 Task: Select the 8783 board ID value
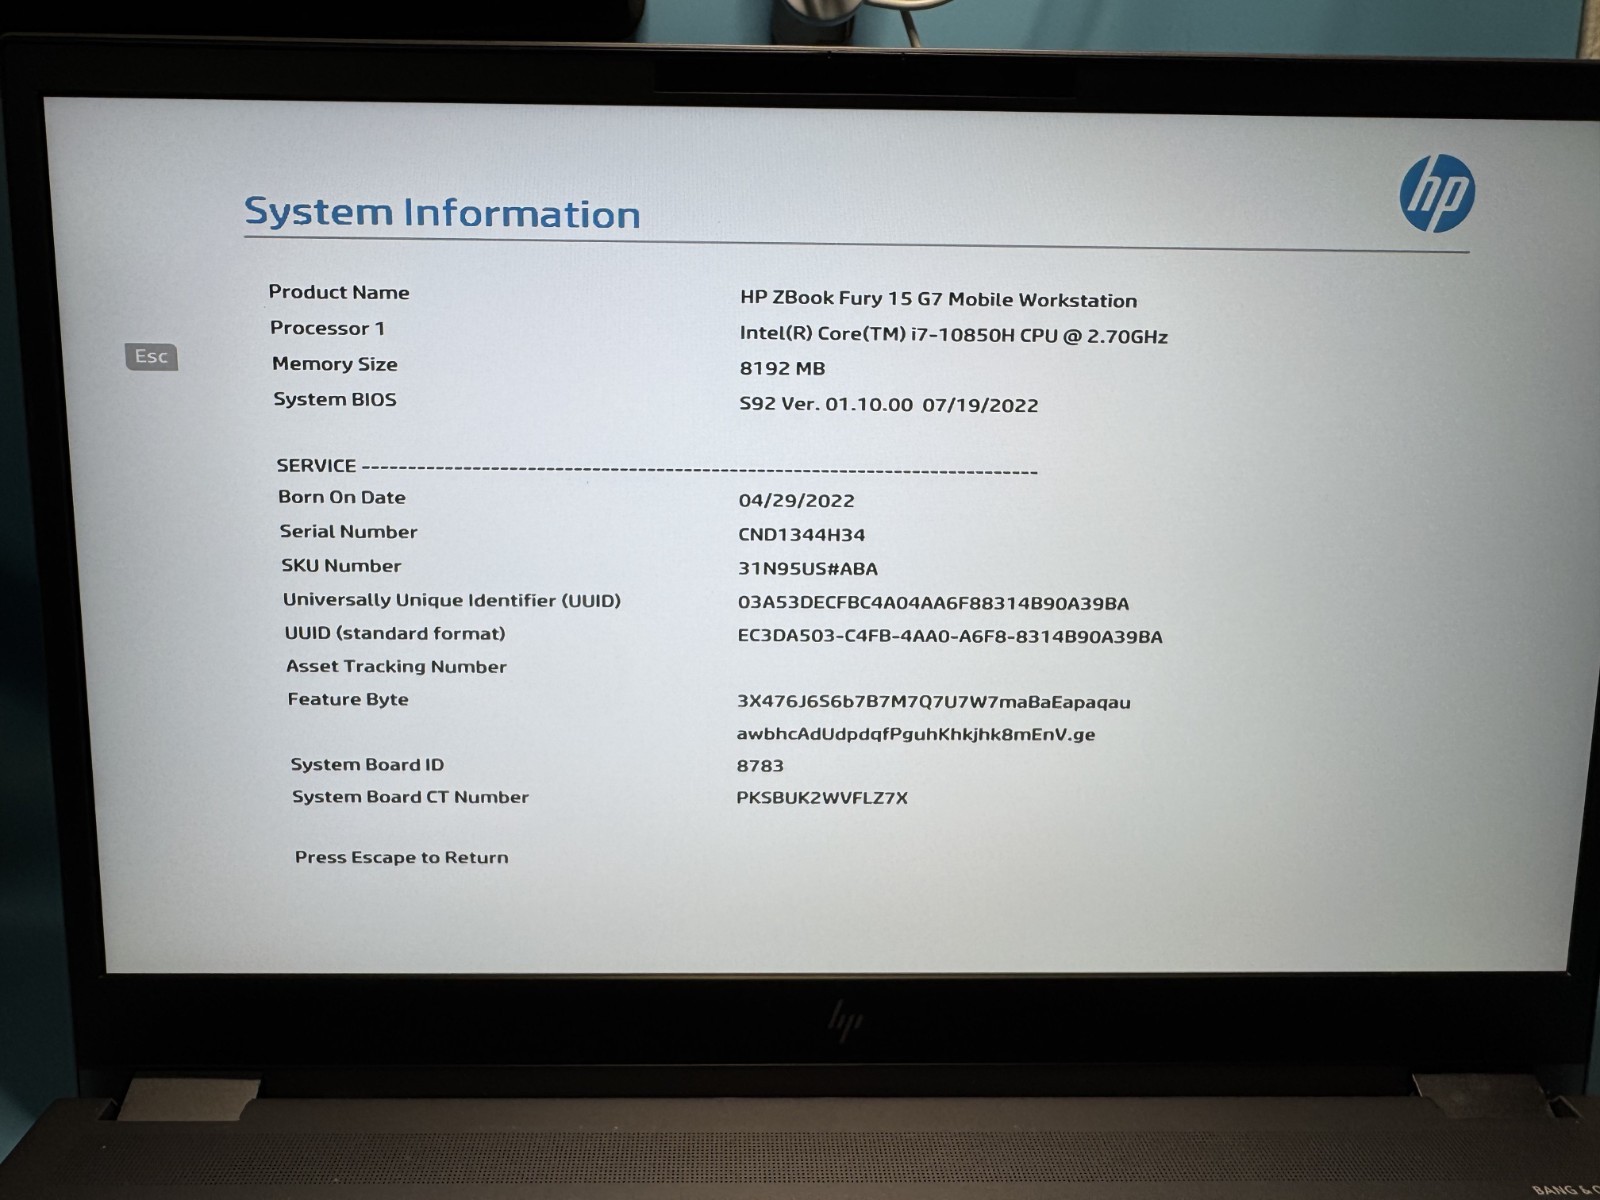760,766
